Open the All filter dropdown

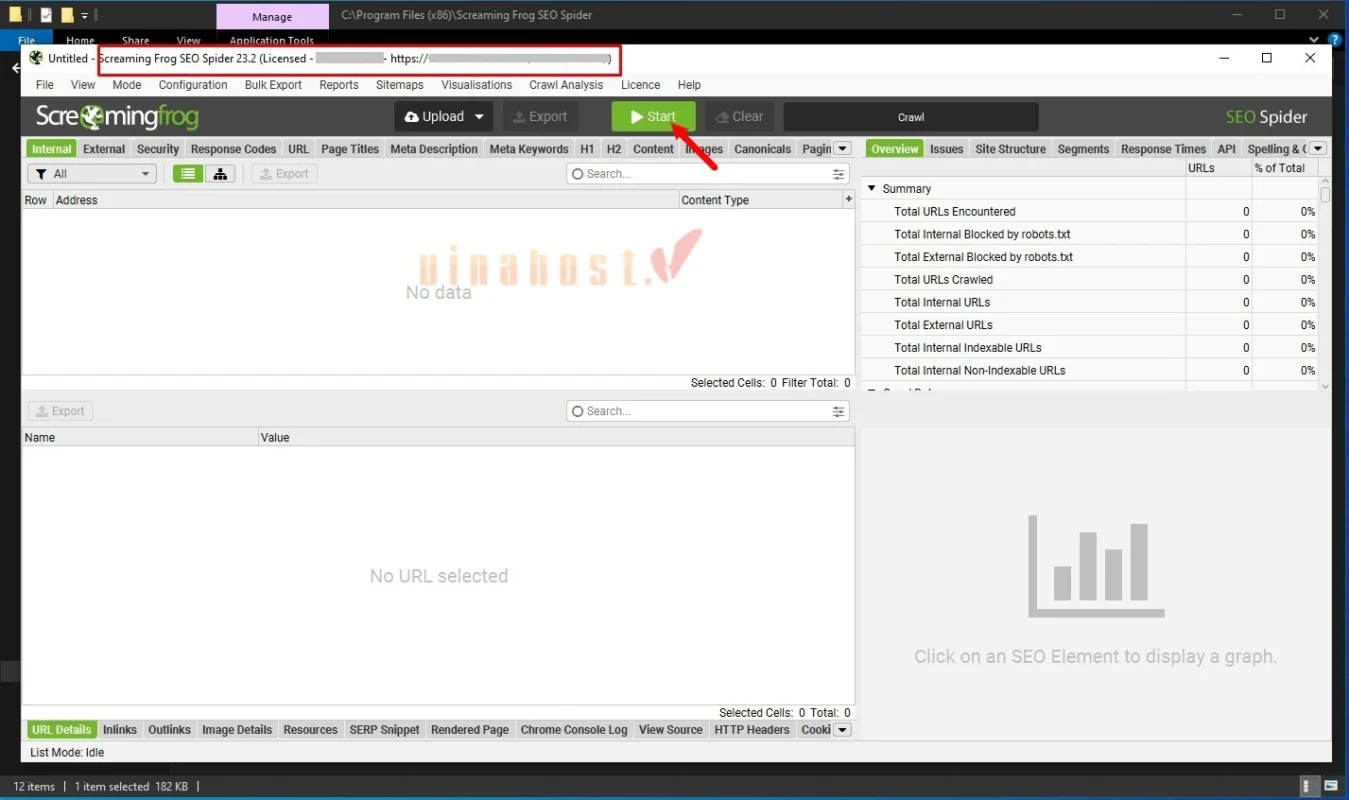click(92, 174)
